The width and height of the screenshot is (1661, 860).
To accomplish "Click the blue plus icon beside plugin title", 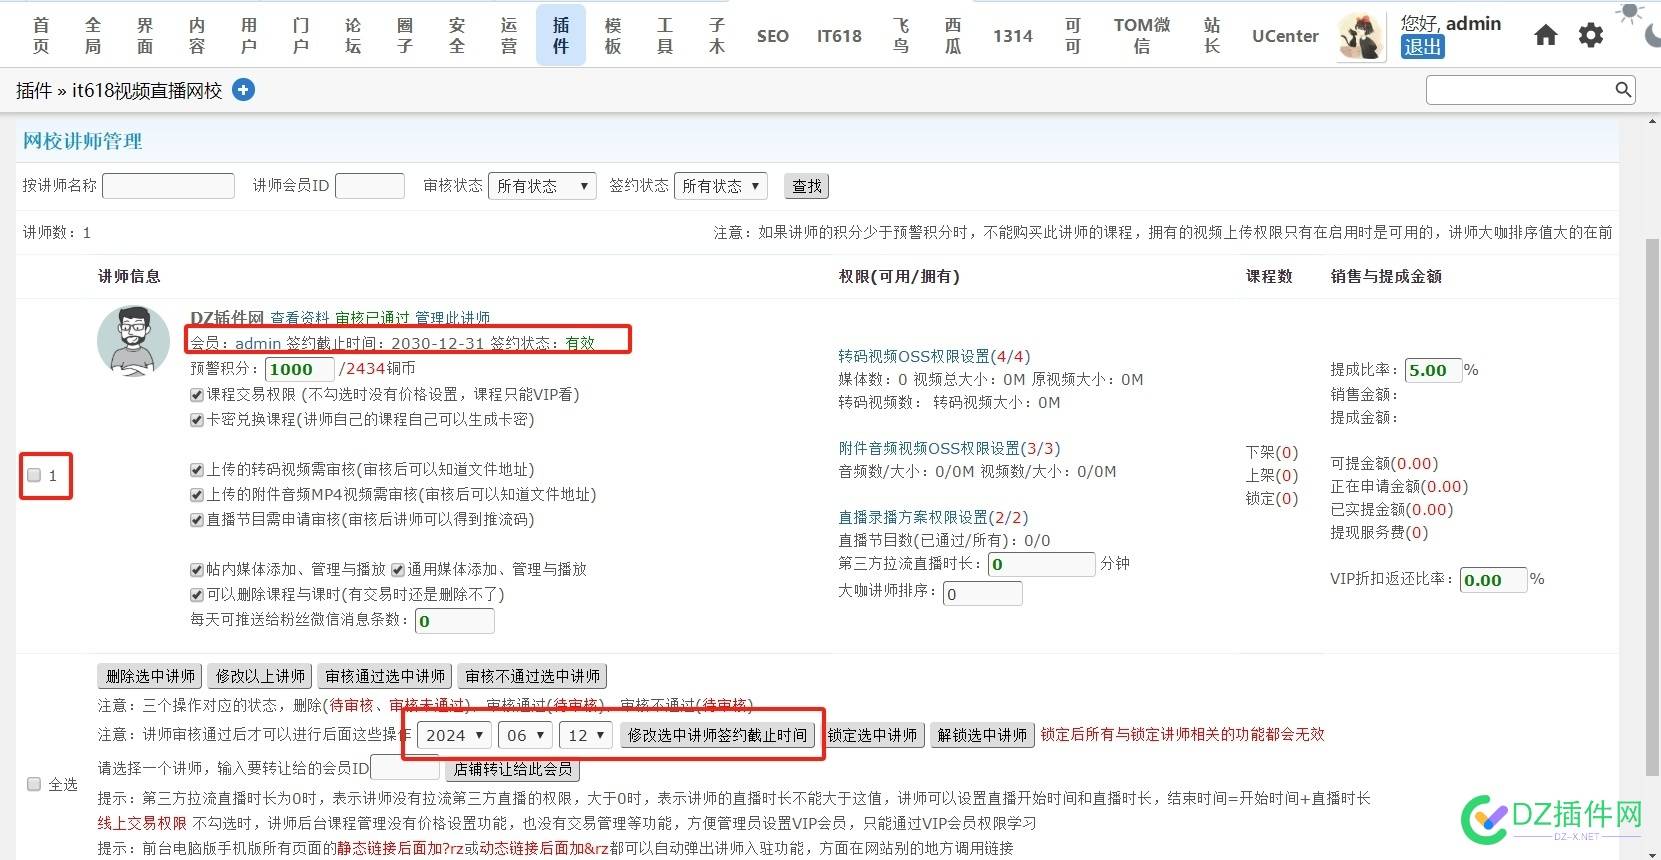I will click(x=243, y=90).
